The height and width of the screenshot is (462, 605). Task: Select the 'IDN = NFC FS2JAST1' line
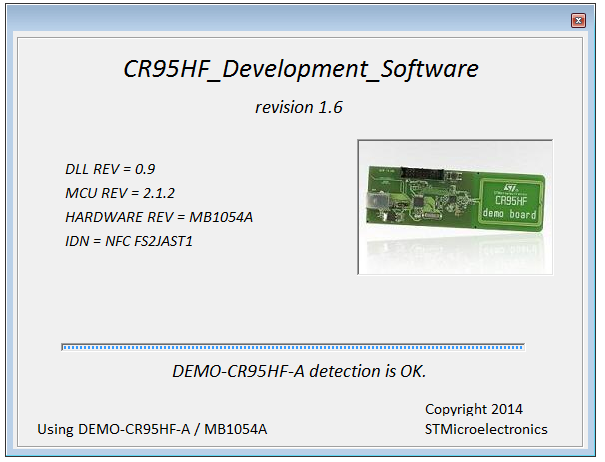point(129,241)
